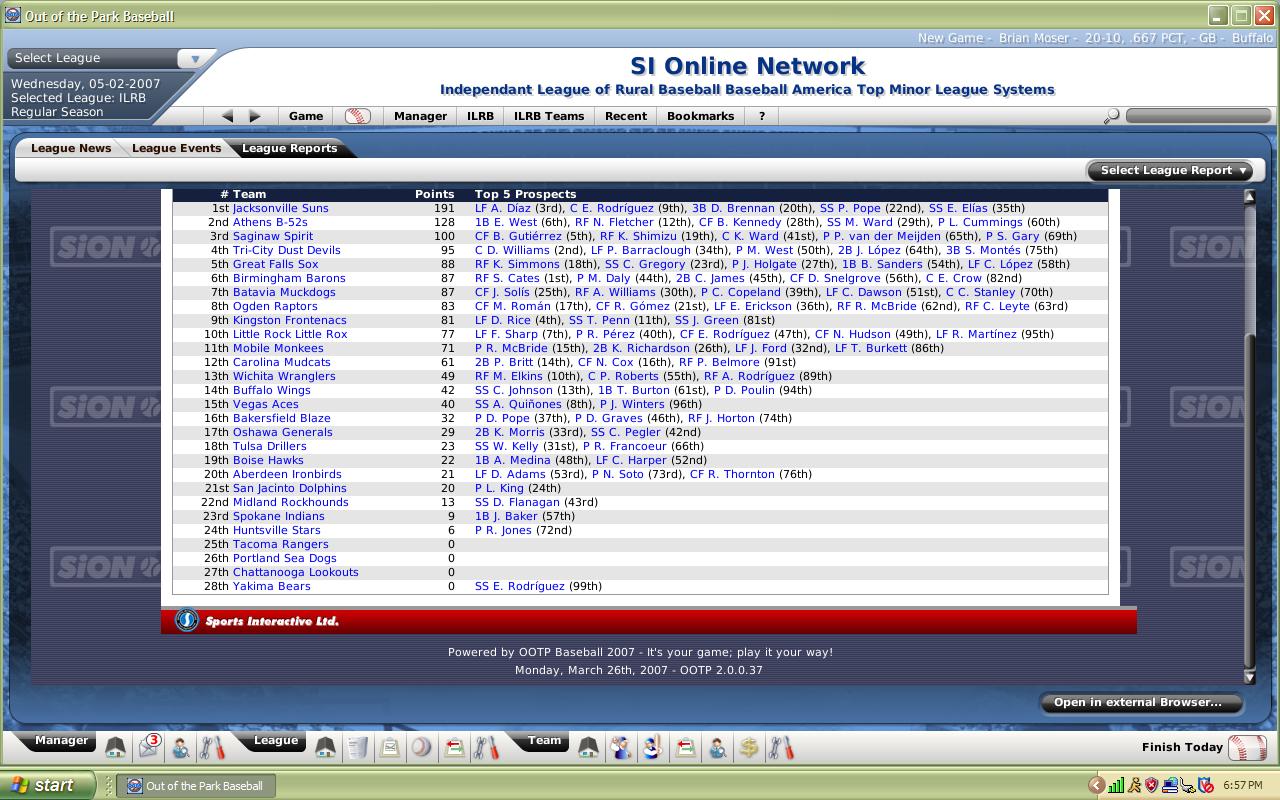The width and height of the screenshot is (1280, 800).
Task: Open player SS E. Rodríguez in Yakima row
Action: (x=519, y=586)
